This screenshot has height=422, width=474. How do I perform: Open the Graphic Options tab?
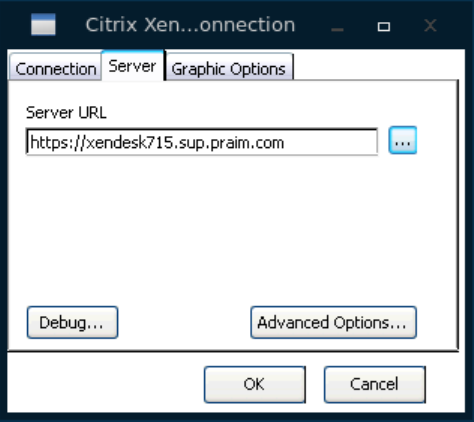point(229,67)
